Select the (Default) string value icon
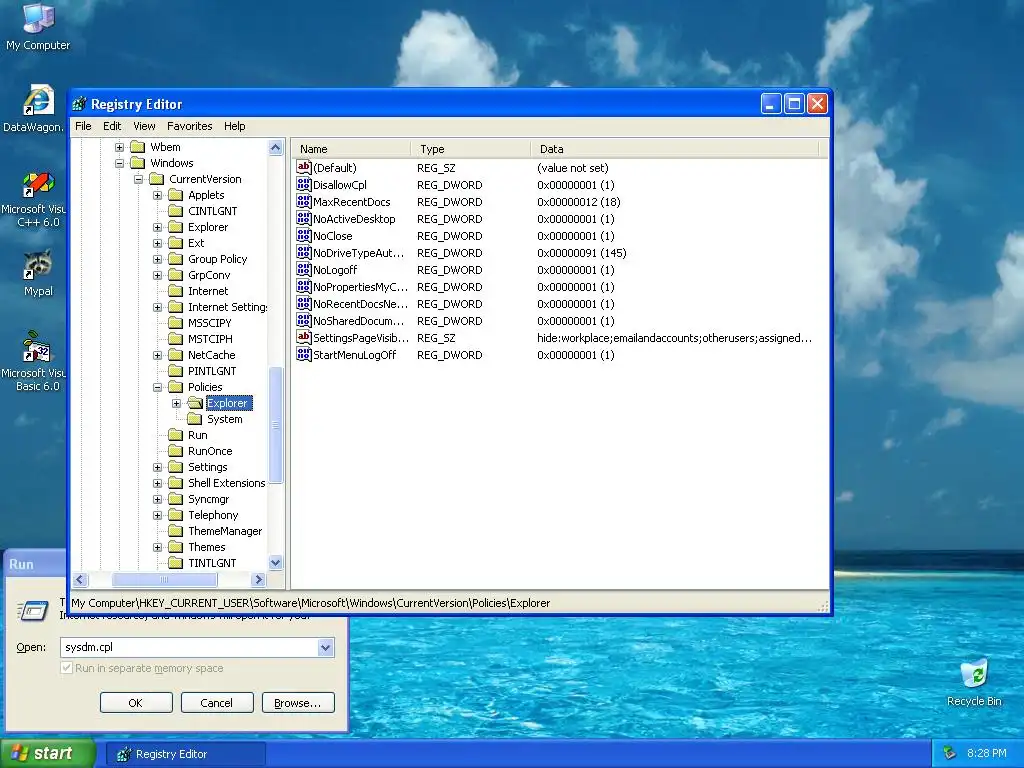Screen dimensions: 1024x768 click(304, 168)
